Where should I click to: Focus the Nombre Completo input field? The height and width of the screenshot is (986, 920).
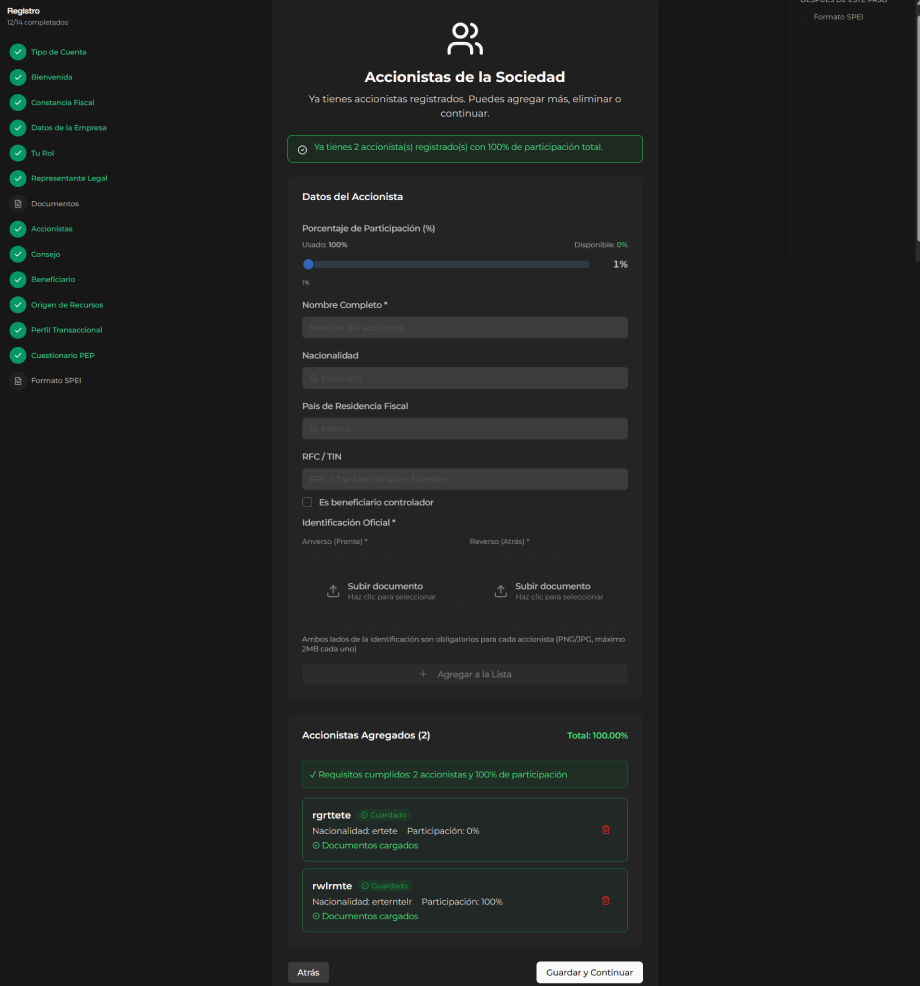(465, 328)
